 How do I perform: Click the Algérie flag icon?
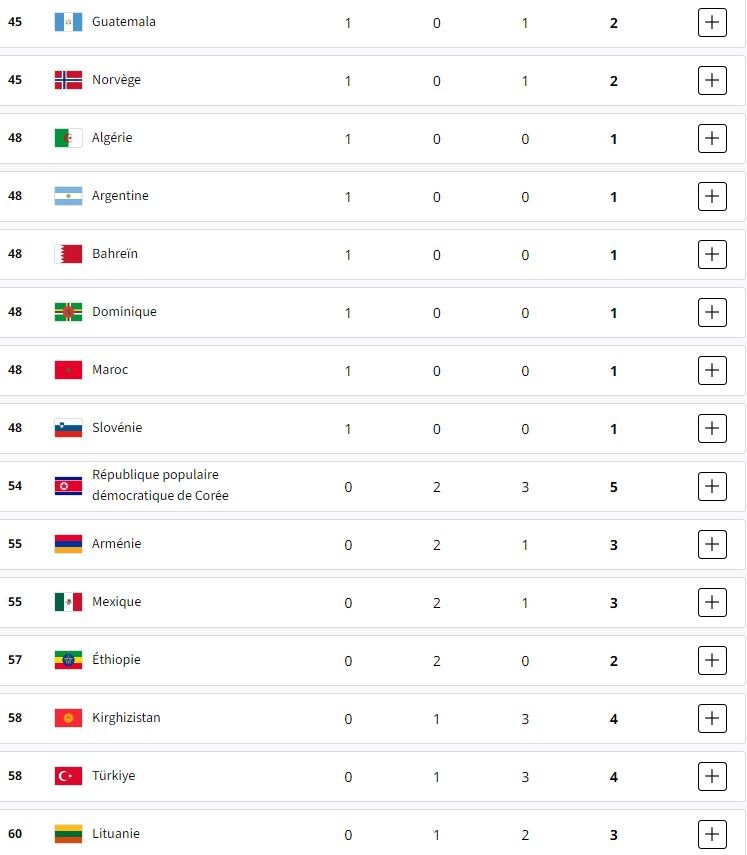pyautogui.click(x=68, y=138)
